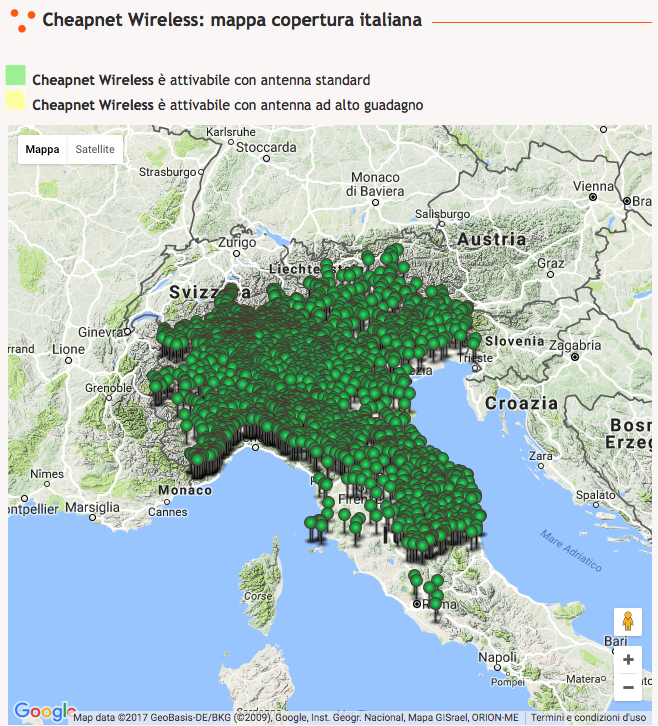Click the Salisburgo city label
The height and width of the screenshot is (726, 658).
442,214
